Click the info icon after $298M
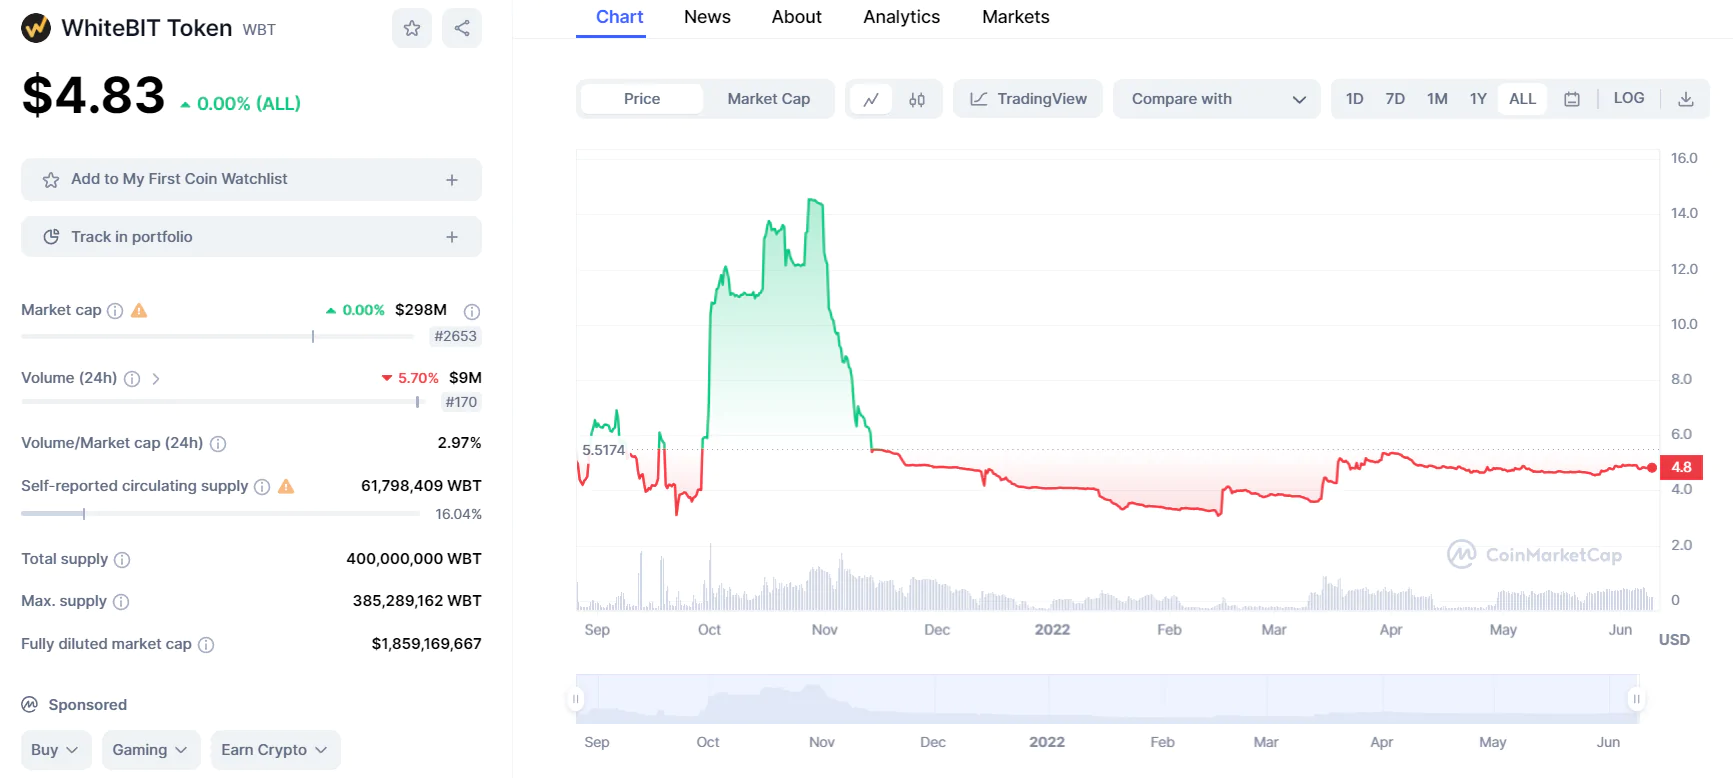 [472, 311]
